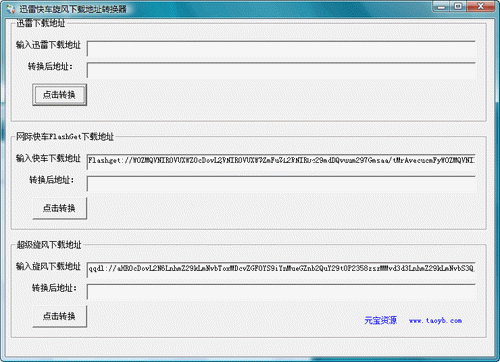Click the 迅雷下载地址 group title
The image size is (500, 362).
(x=41, y=23)
